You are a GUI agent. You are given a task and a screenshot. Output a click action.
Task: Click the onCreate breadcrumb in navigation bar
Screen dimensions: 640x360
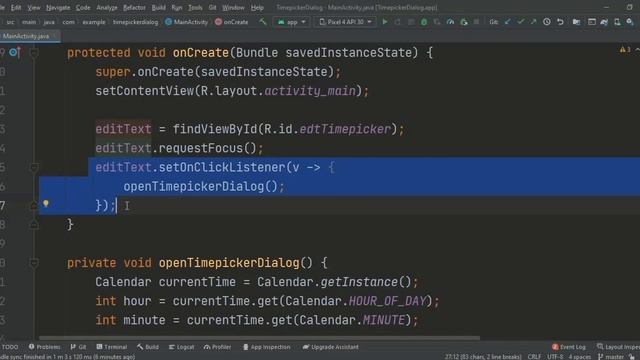point(231,22)
